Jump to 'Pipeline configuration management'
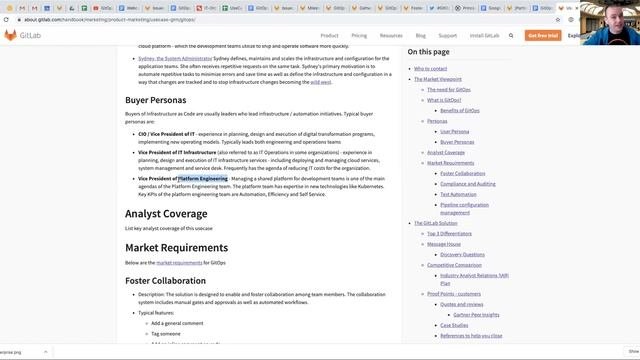 tap(464, 209)
